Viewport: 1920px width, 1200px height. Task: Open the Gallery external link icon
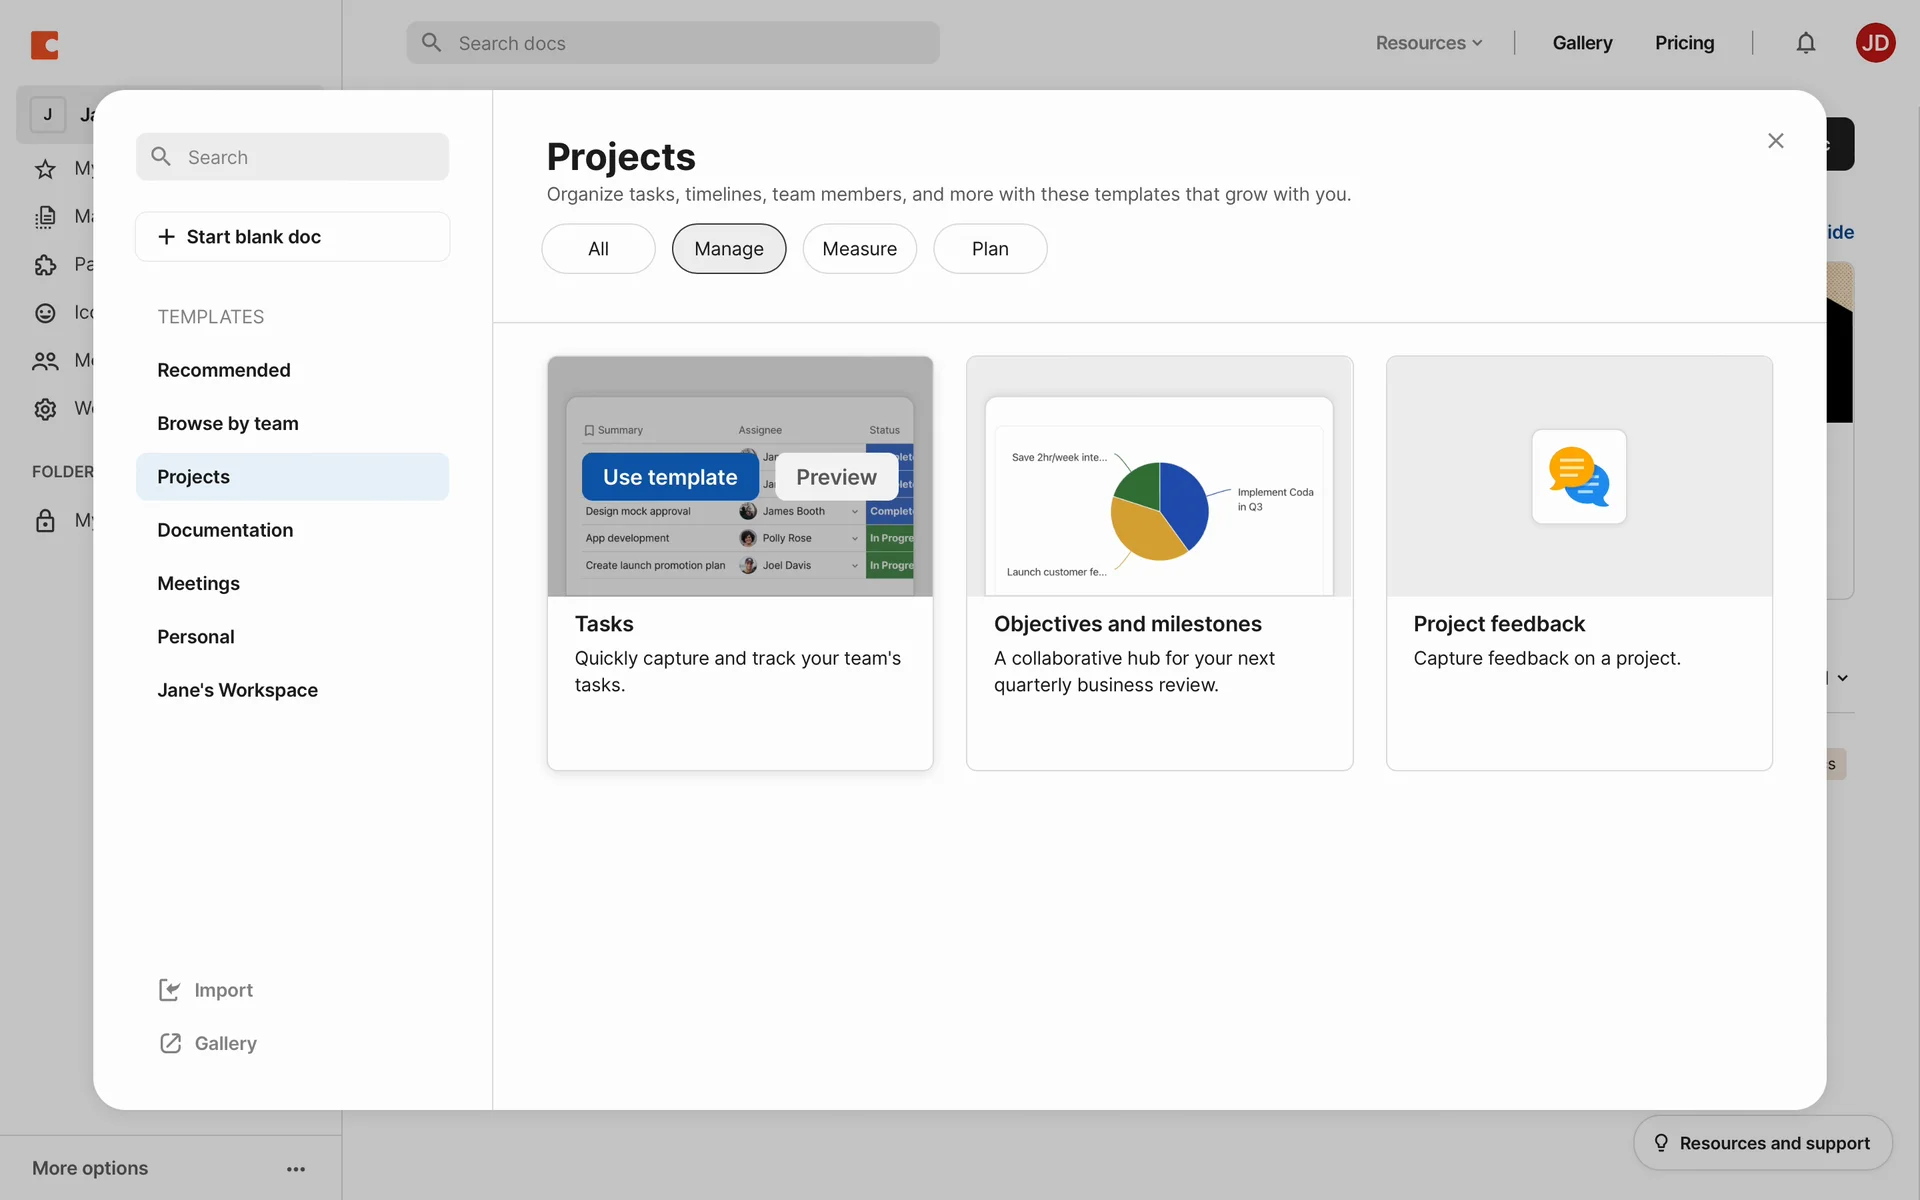pos(170,1043)
